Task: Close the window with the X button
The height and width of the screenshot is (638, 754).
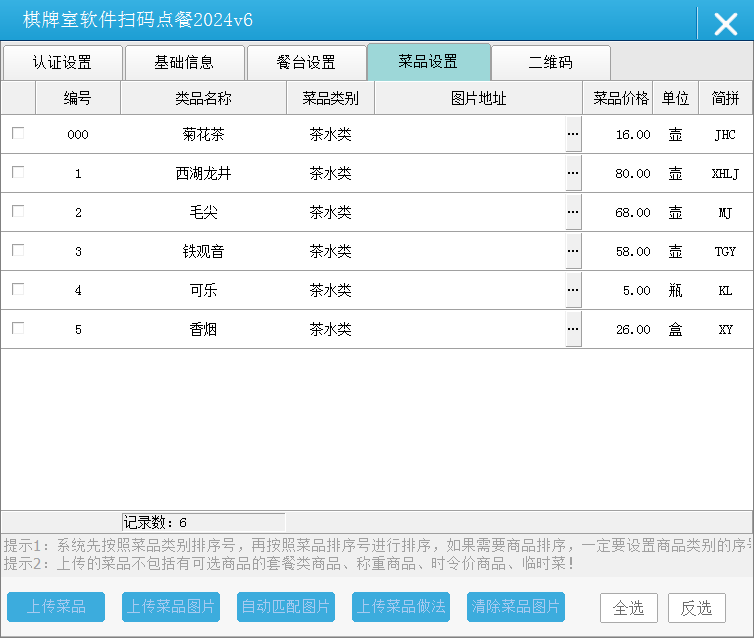Action: 725,24
